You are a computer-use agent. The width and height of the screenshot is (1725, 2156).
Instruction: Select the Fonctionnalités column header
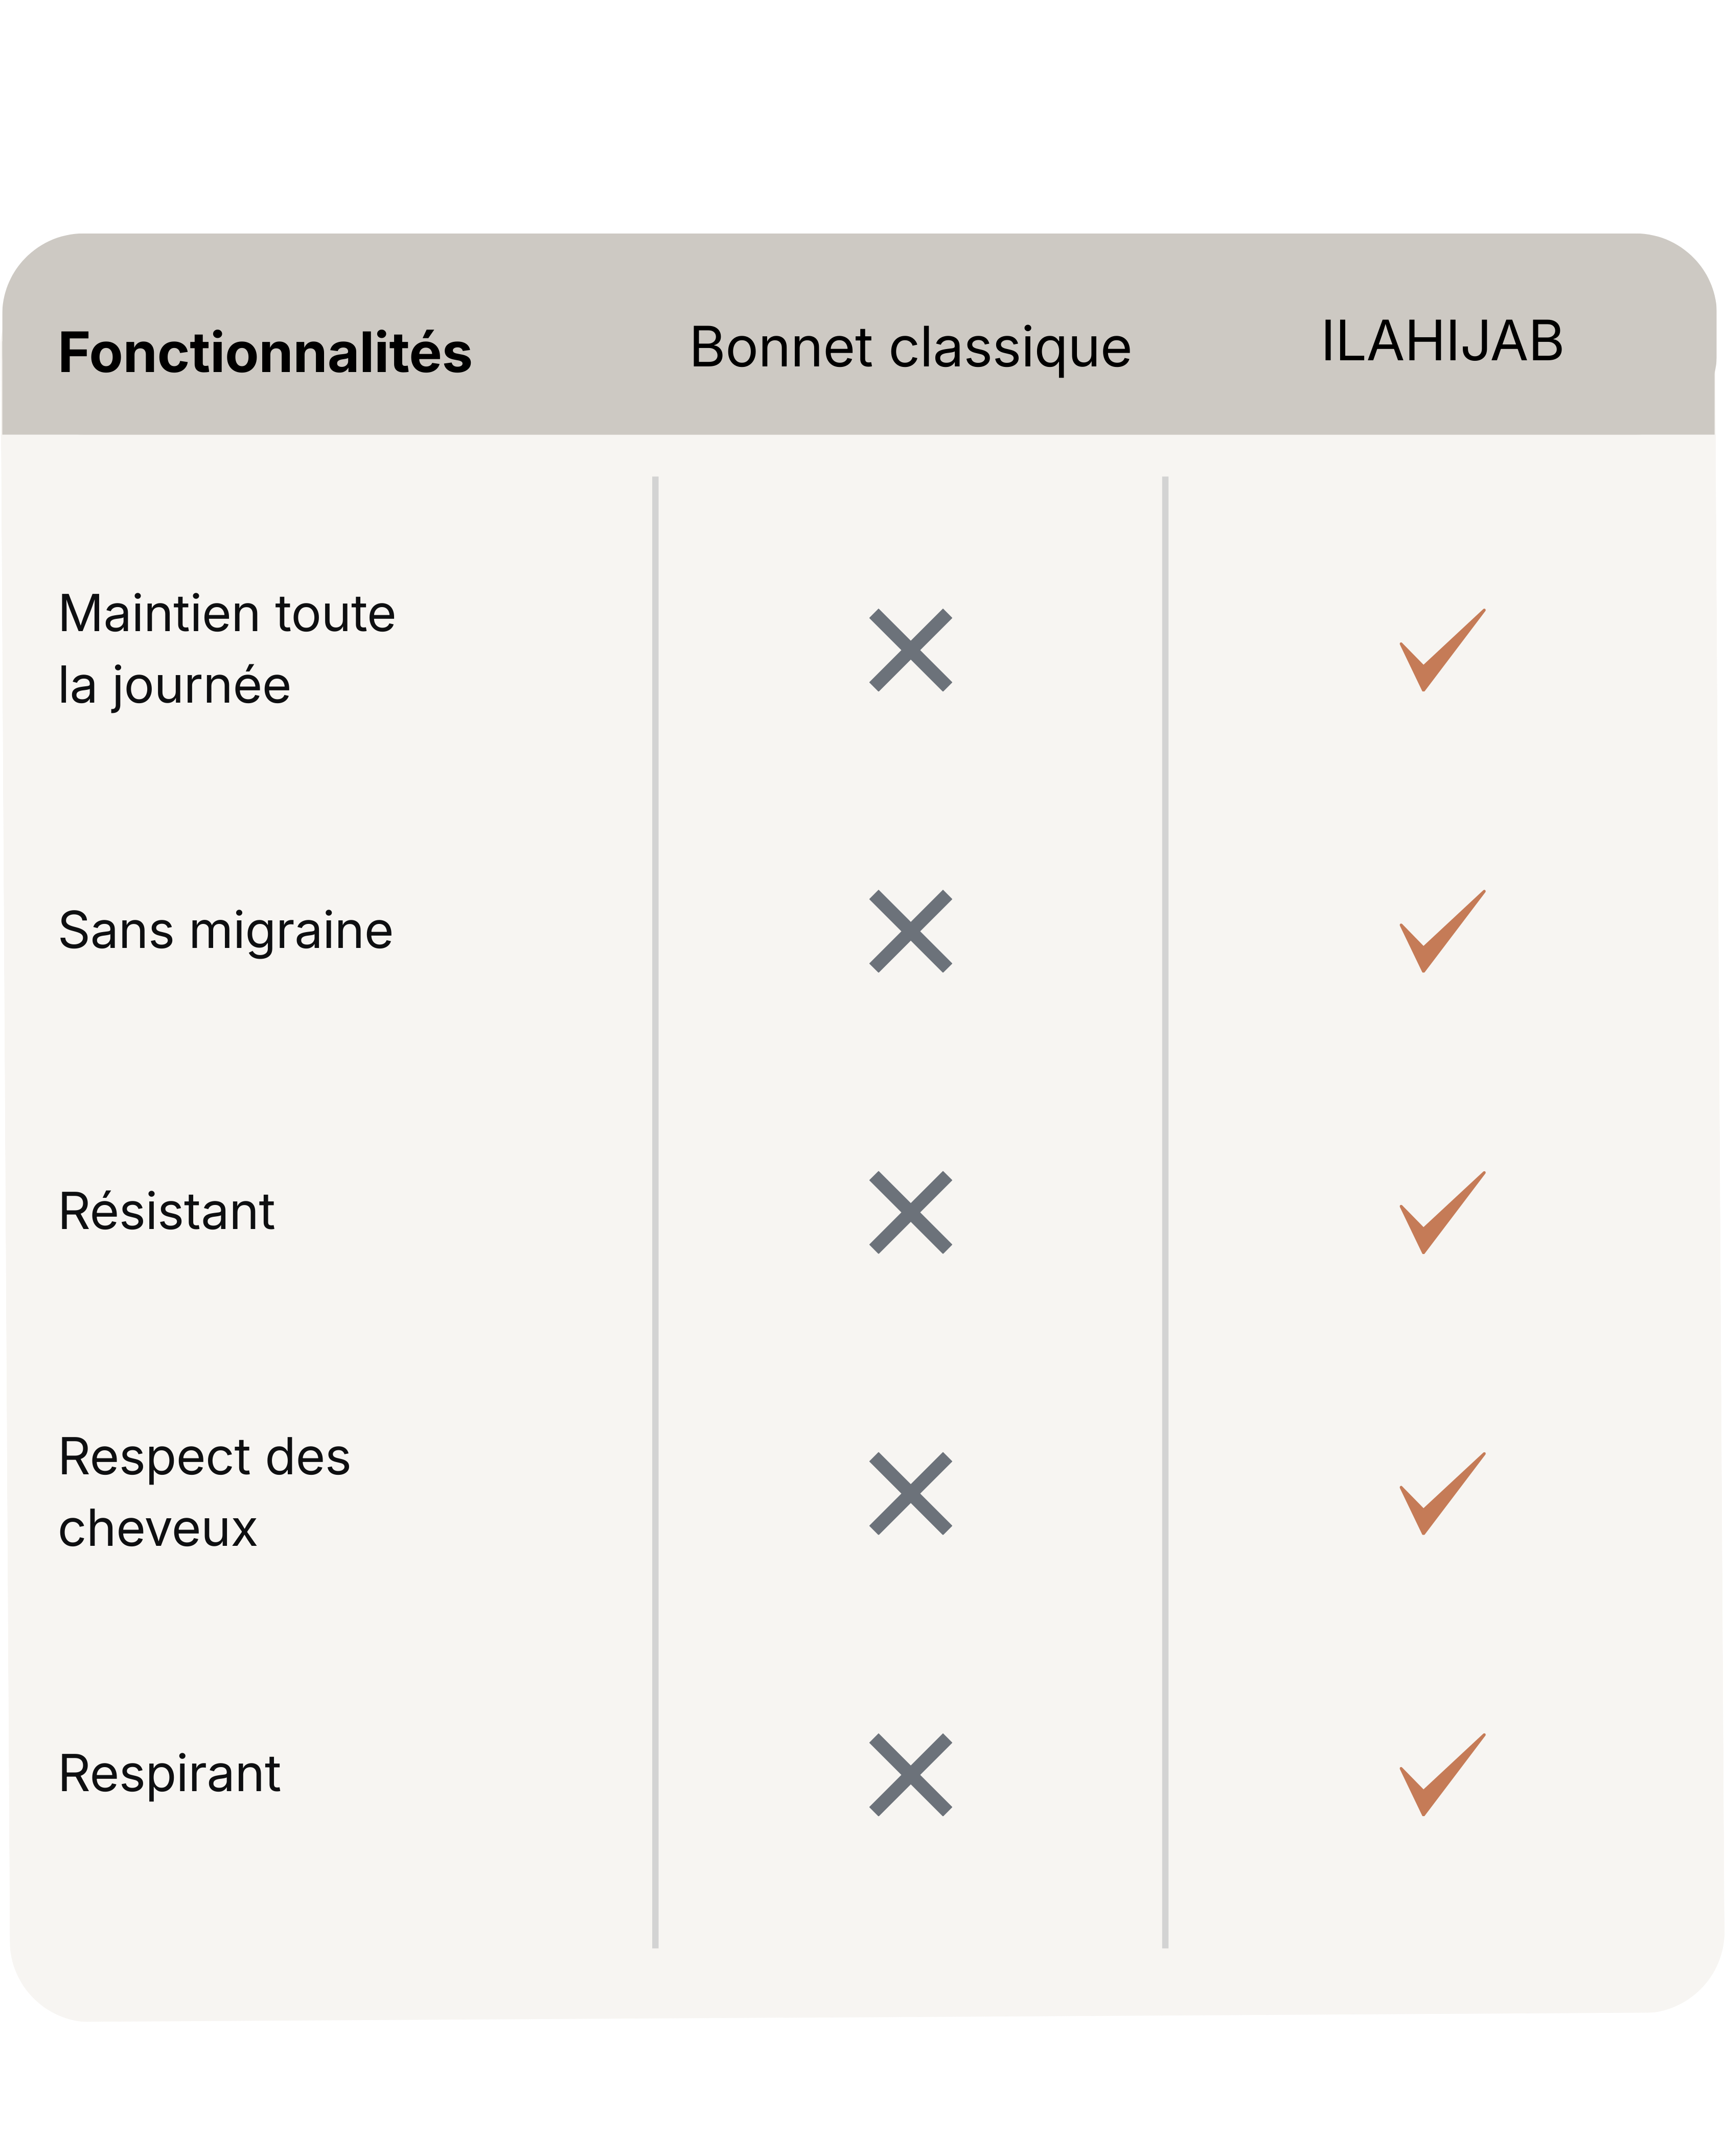(265, 353)
